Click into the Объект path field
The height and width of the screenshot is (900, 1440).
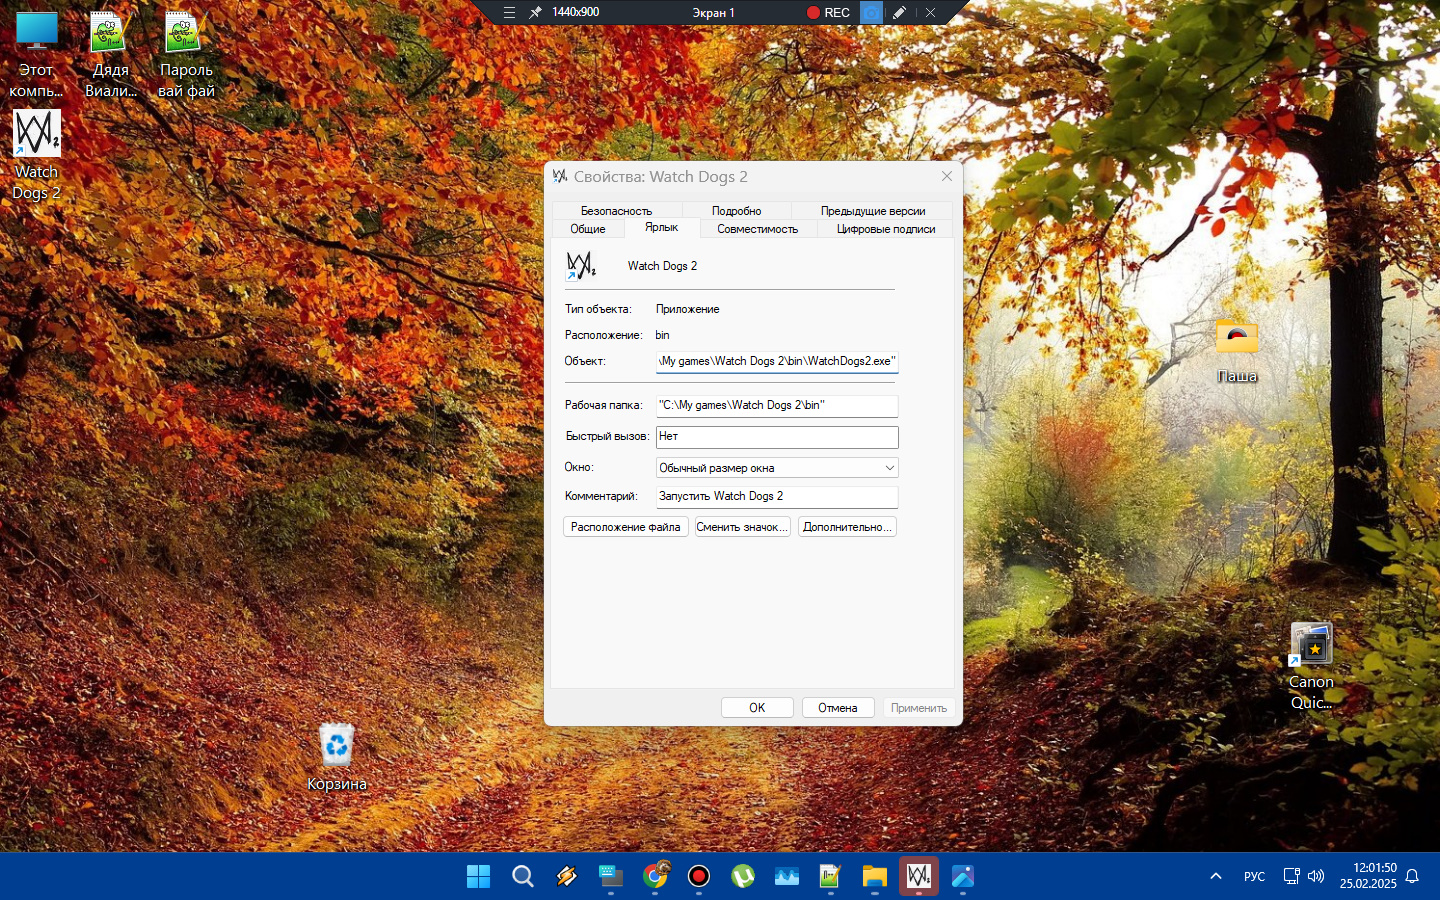(777, 361)
